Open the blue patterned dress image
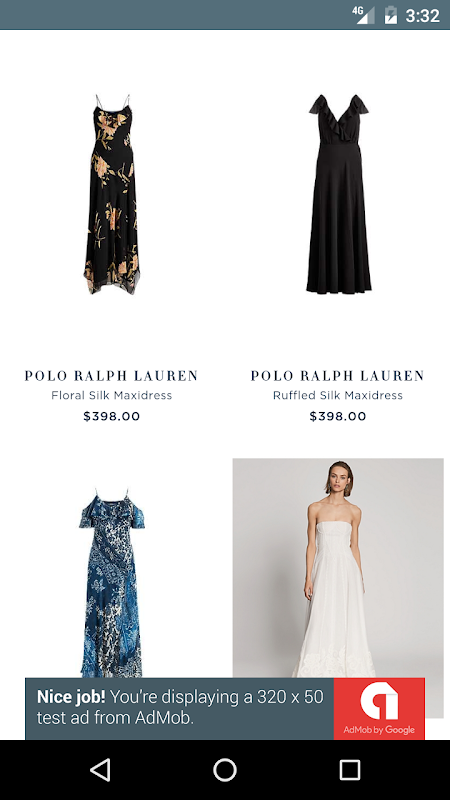 [x=112, y=583]
